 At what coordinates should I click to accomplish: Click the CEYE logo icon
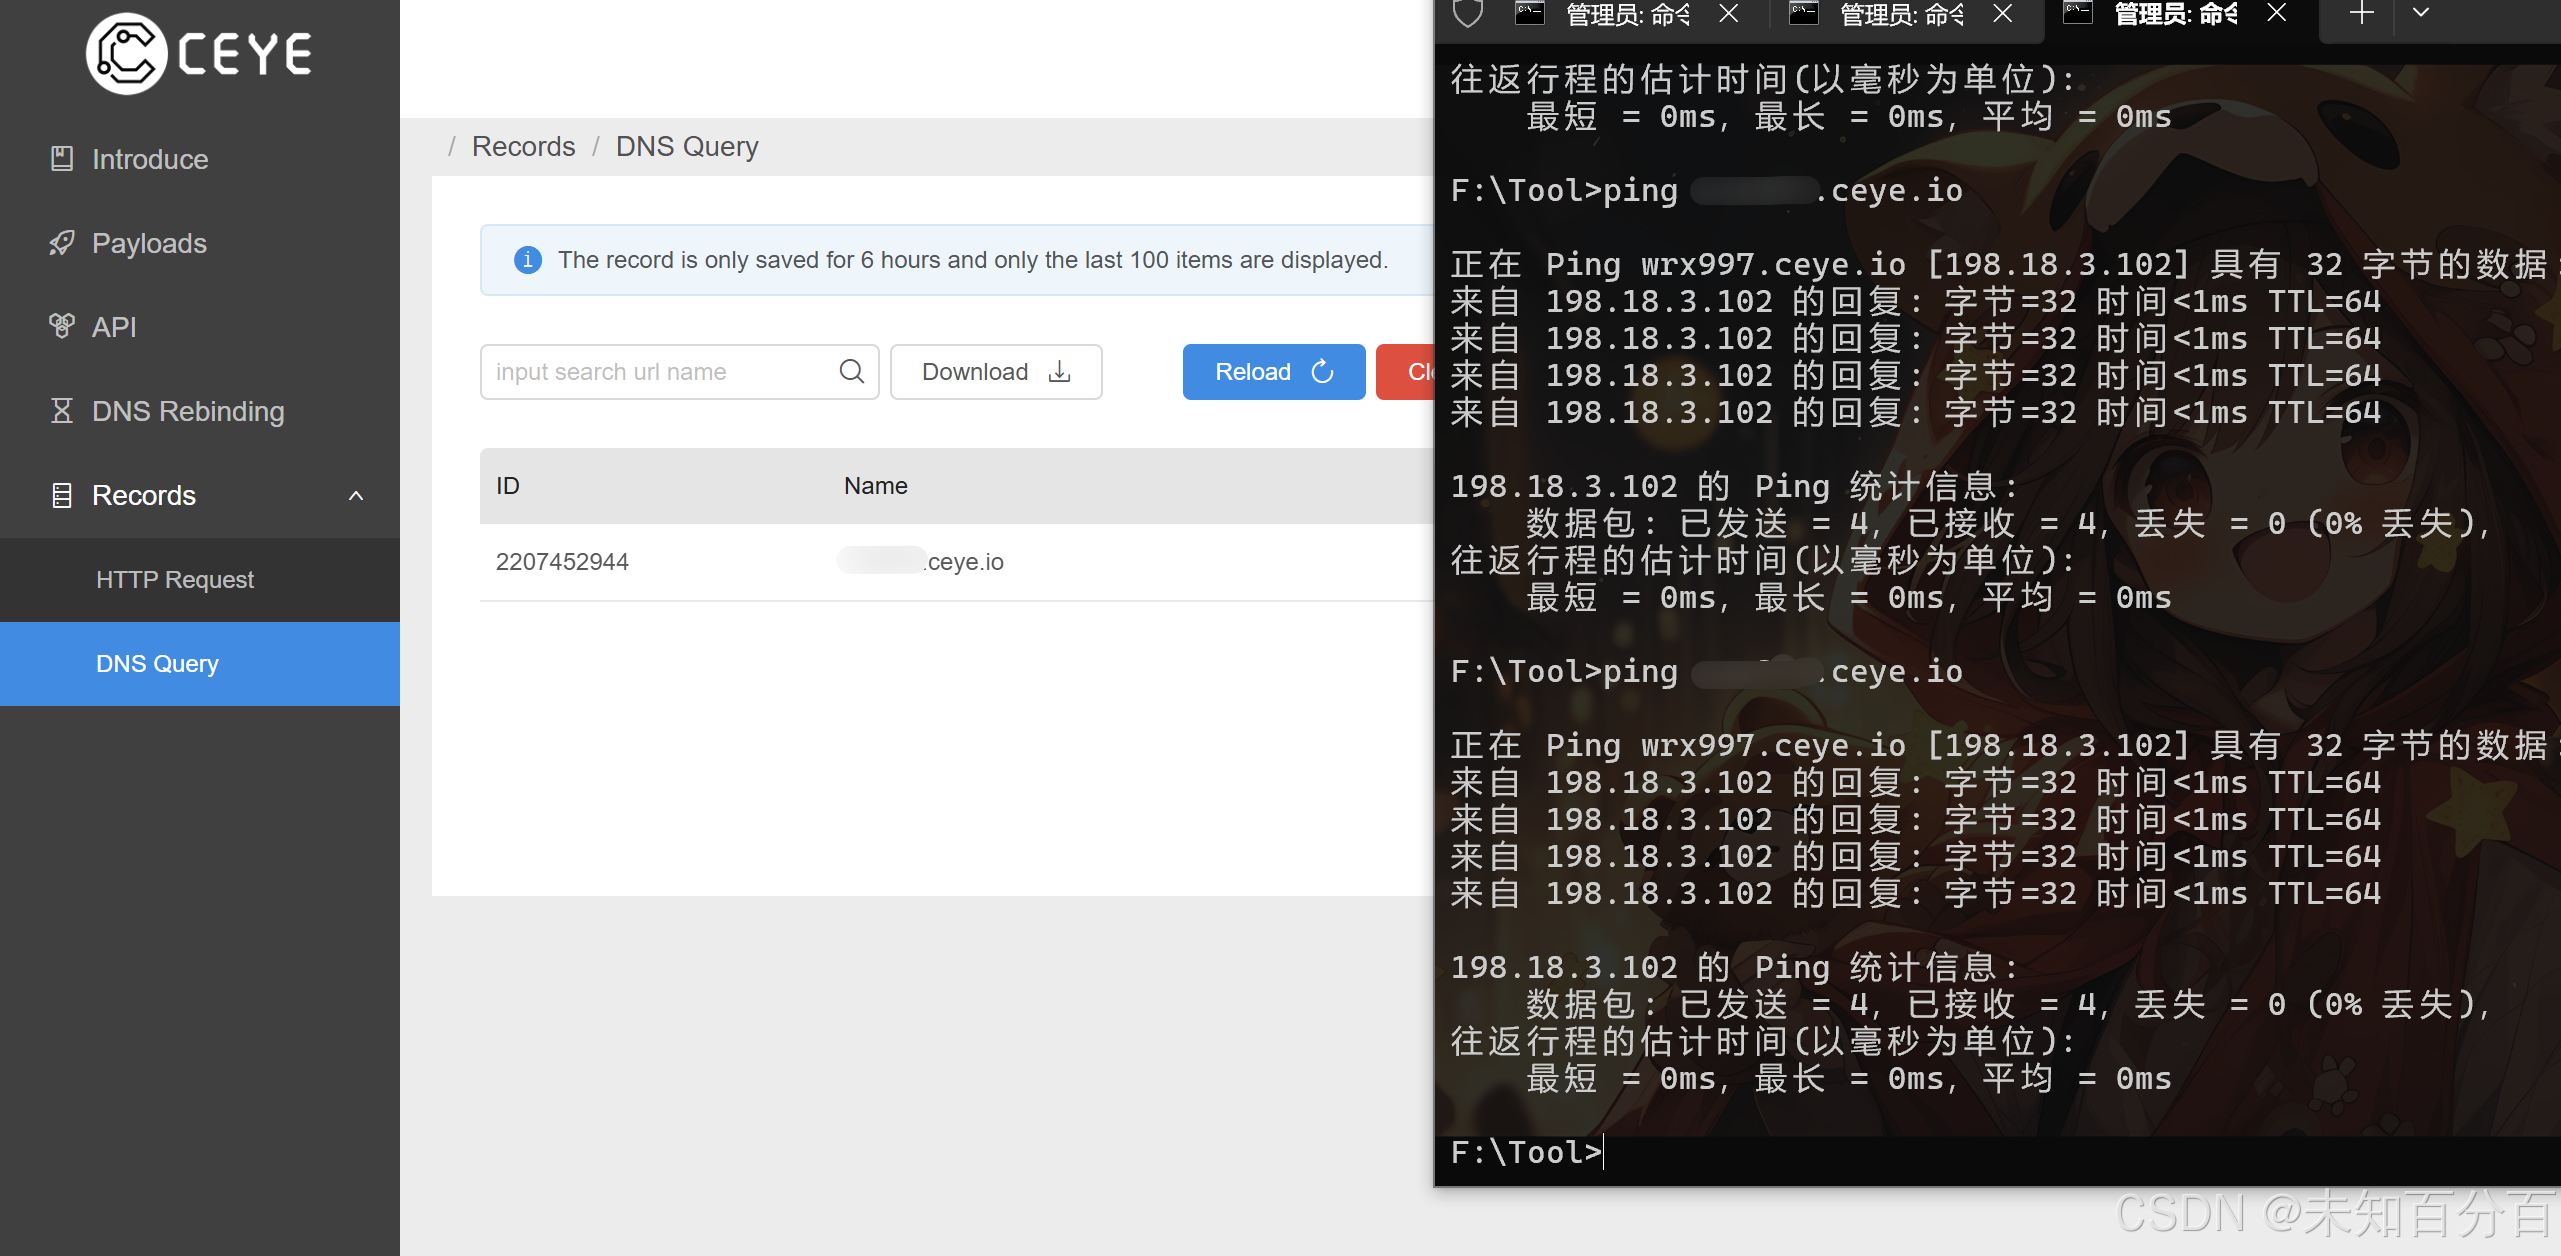tap(126, 53)
